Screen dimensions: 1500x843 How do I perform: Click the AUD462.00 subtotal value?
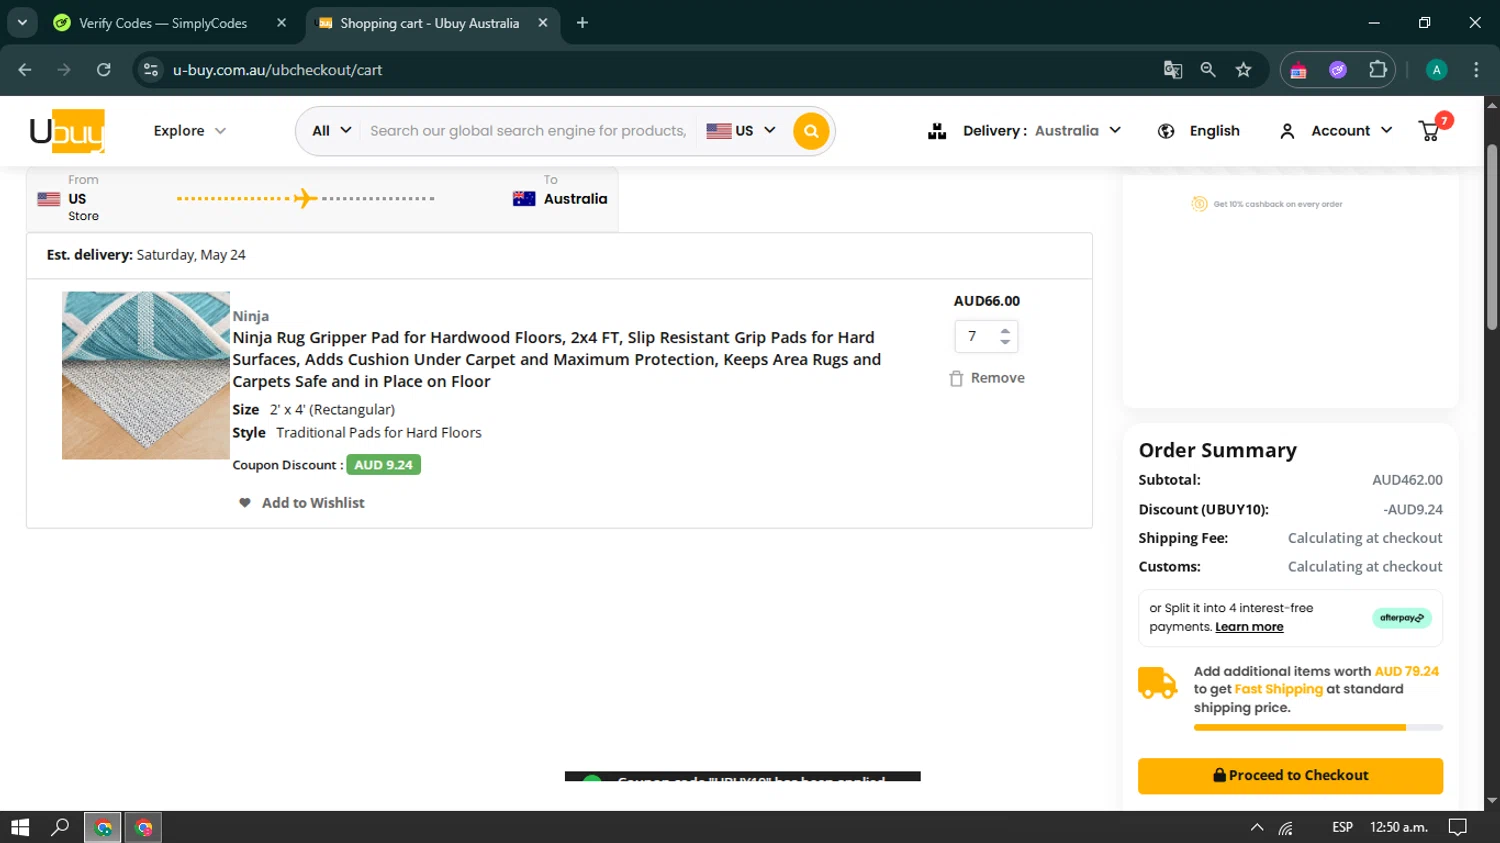(1407, 480)
